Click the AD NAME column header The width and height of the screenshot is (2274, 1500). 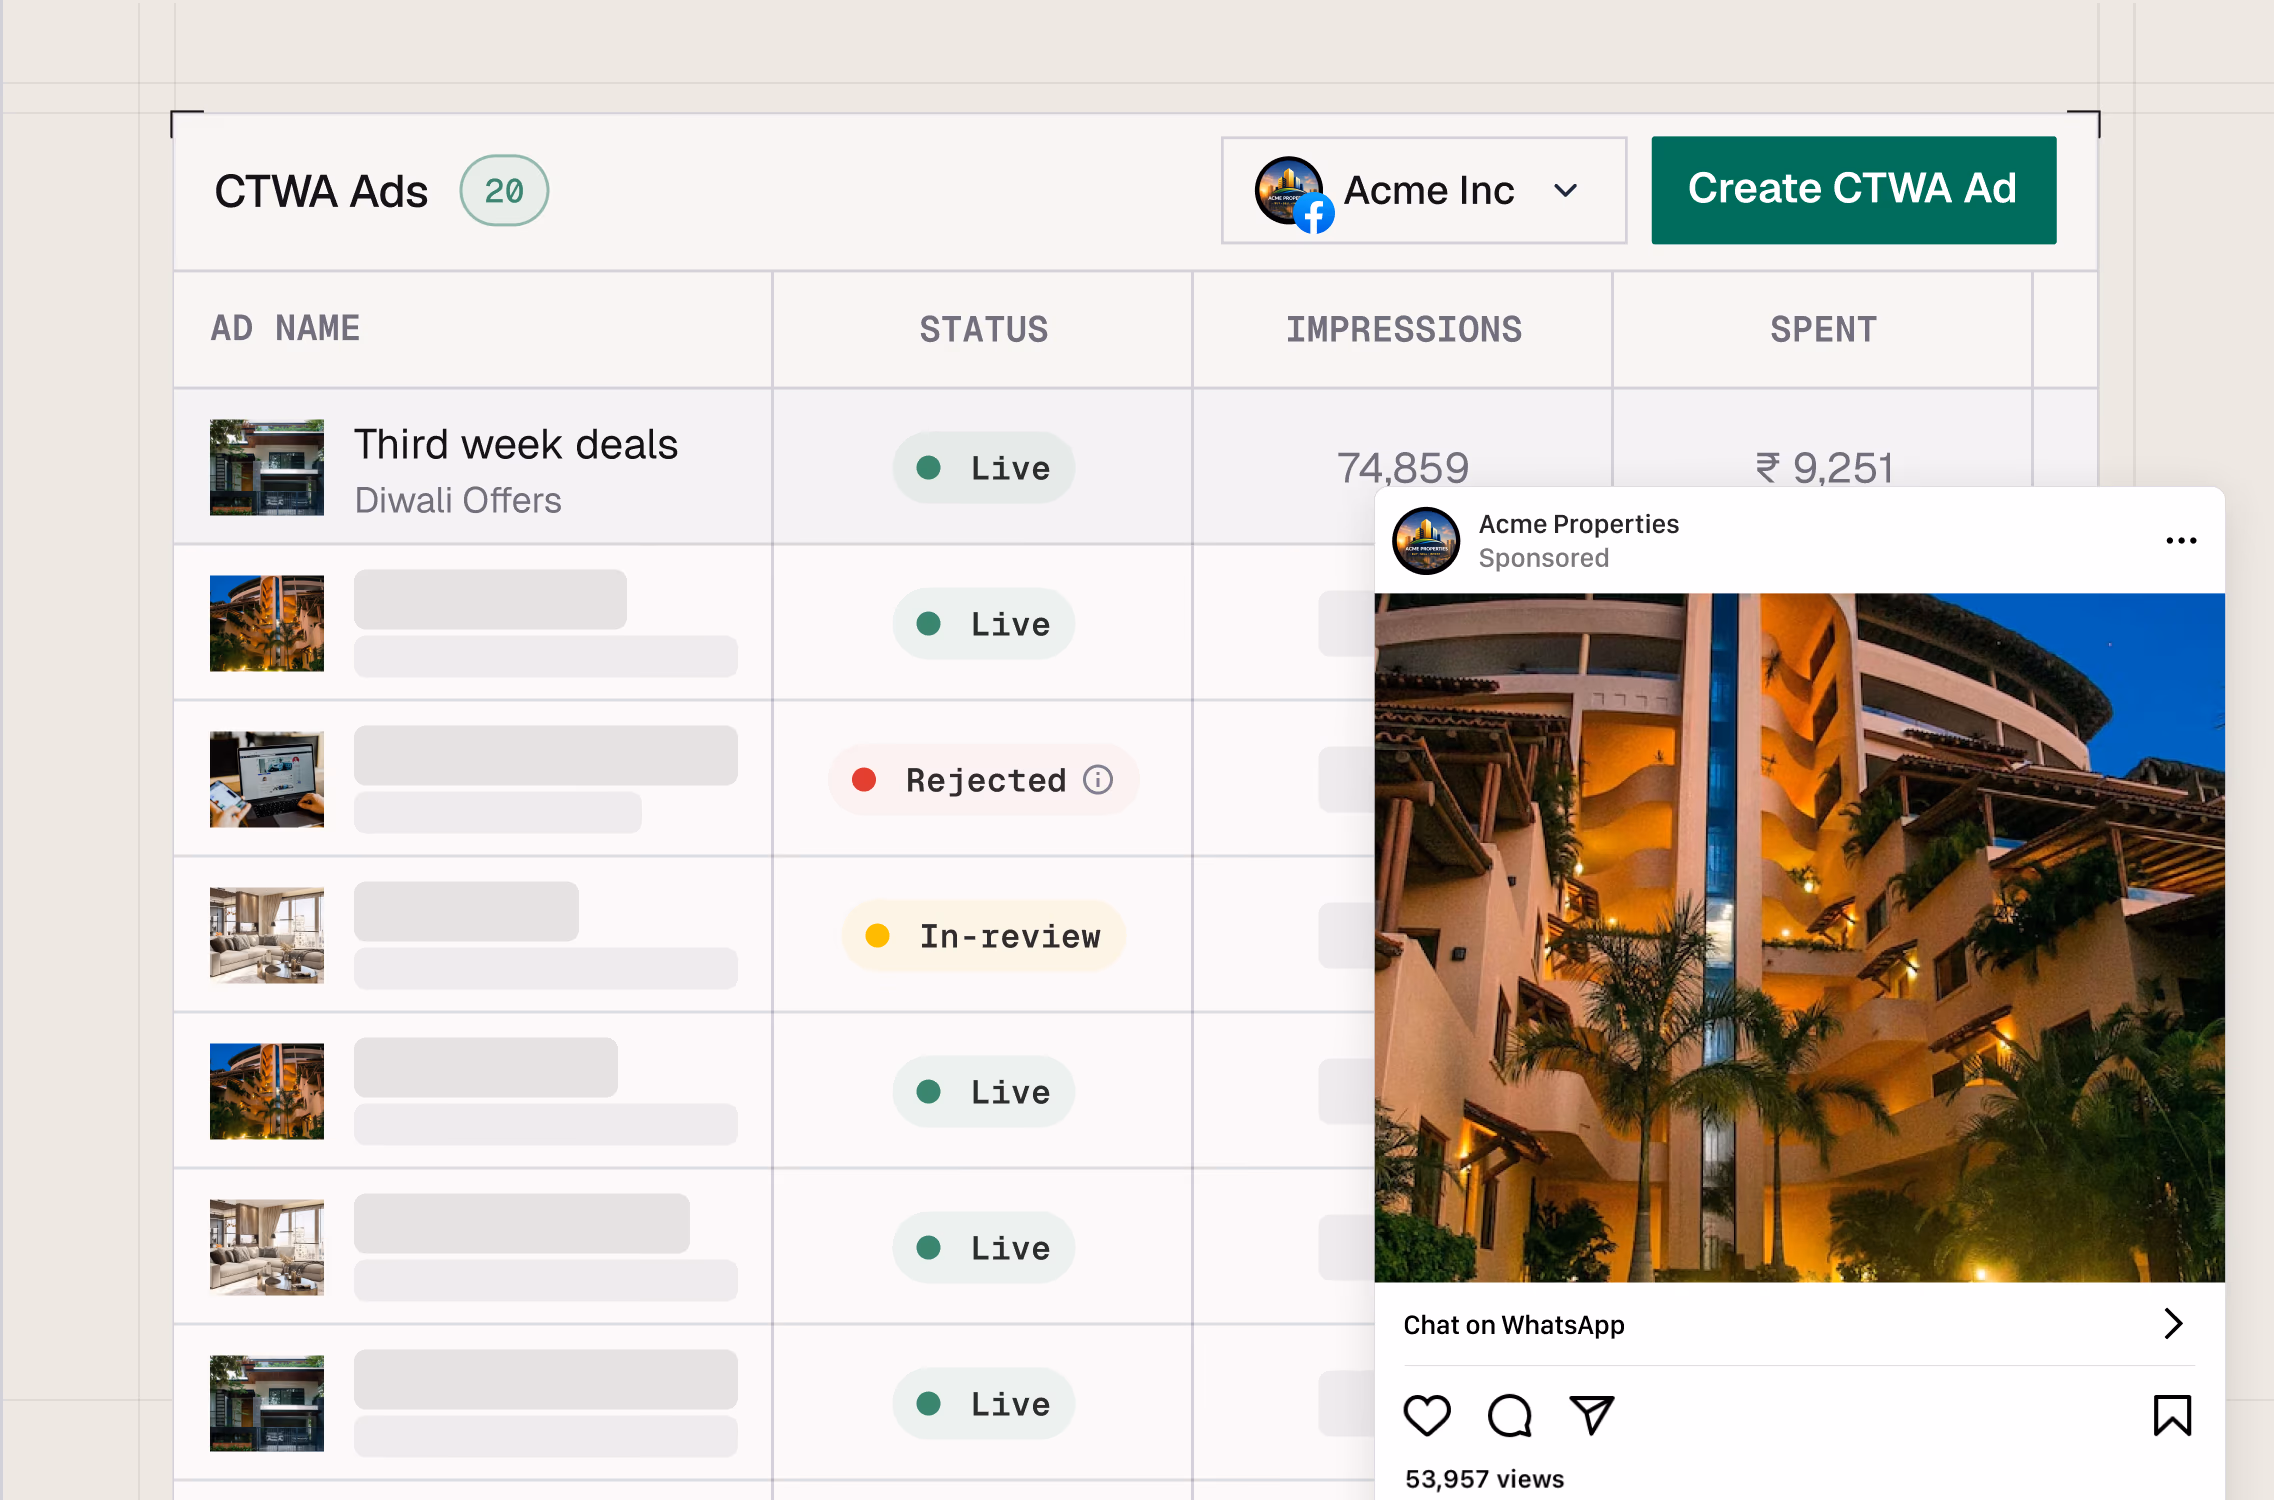285,329
